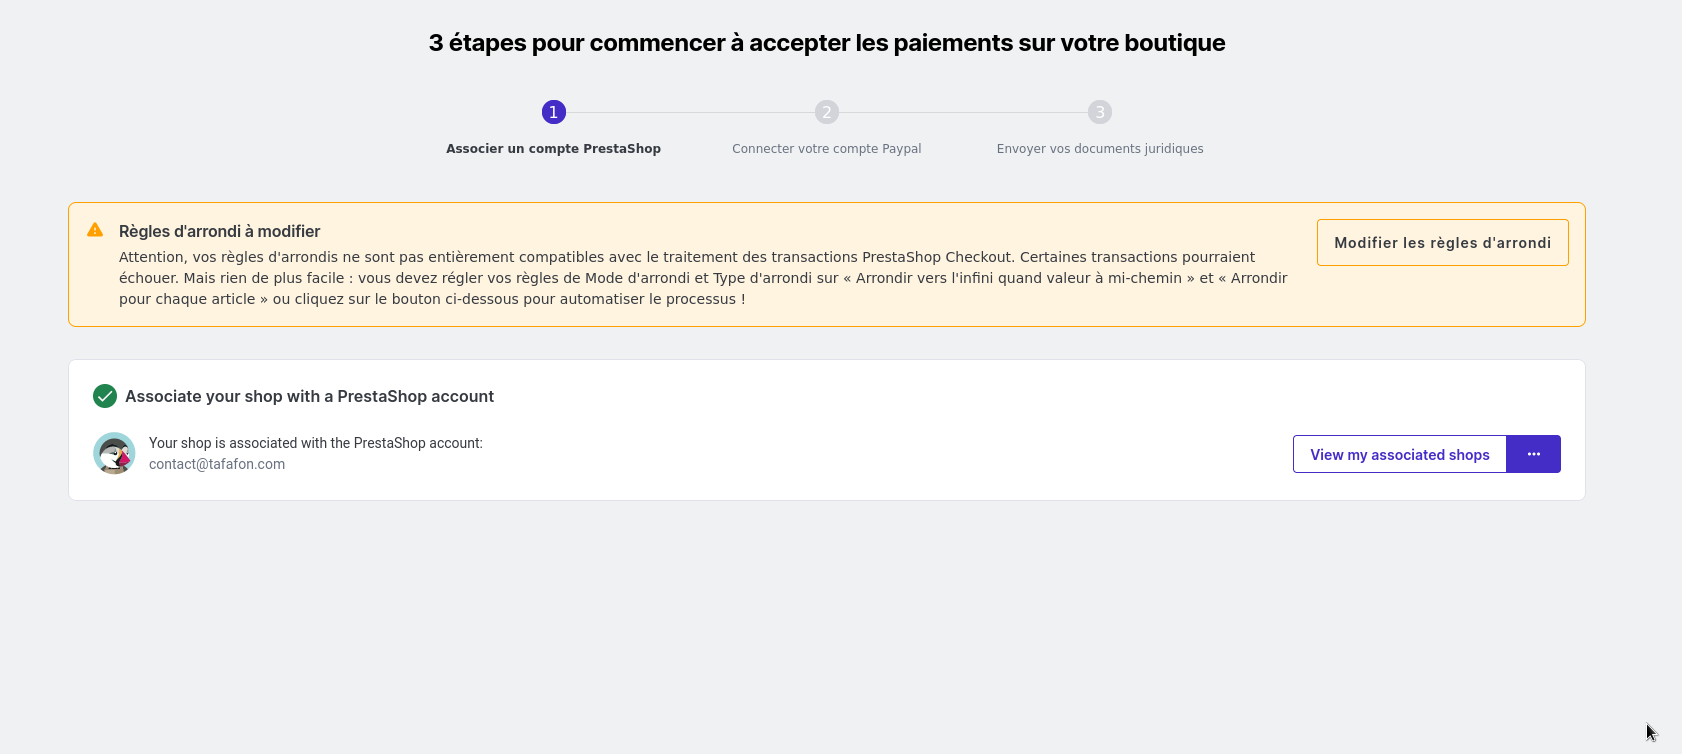The width and height of the screenshot is (1682, 754).
Task: Open the three-dots menu next to associated shops
Action: tap(1534, 454)
